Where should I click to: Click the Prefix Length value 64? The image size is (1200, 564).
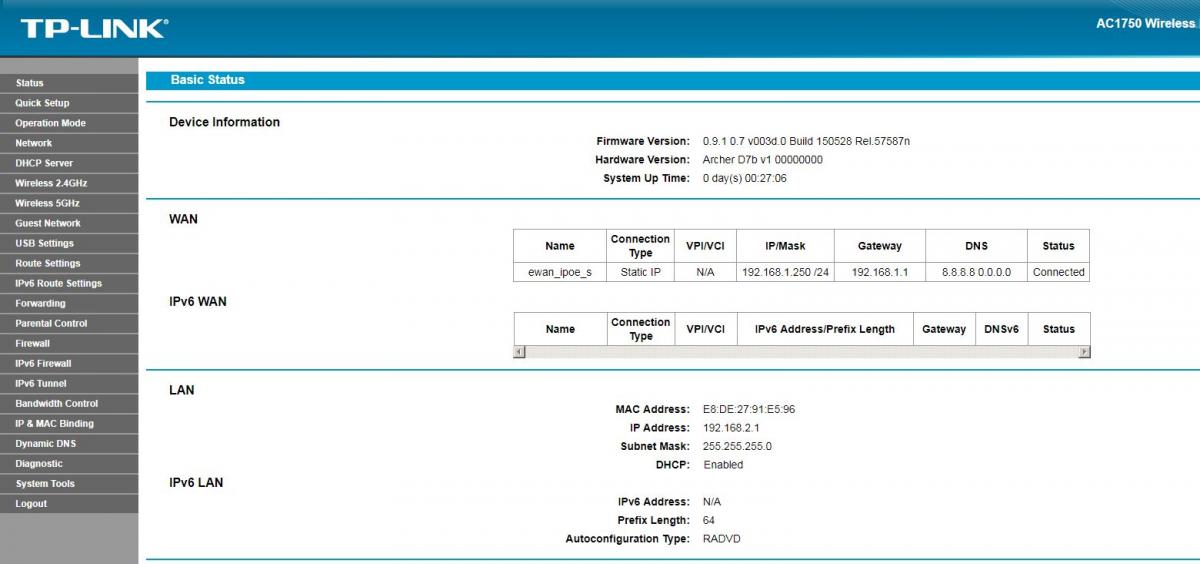pyautogui.click(x=709, y=520)
